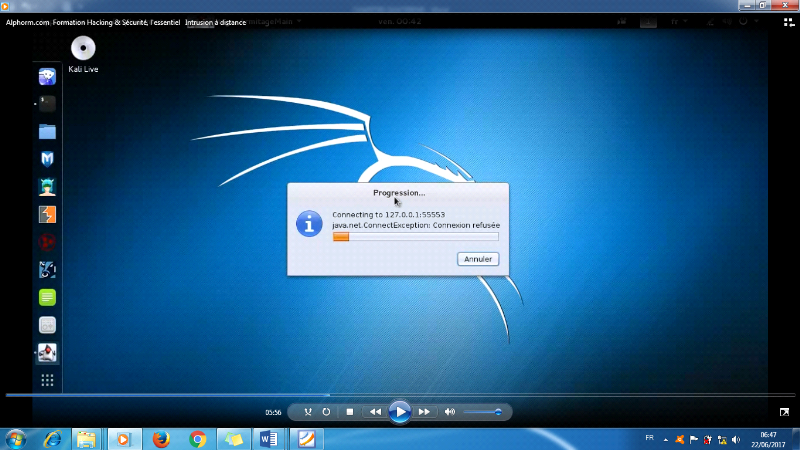
Task: Skip forward with the next button
Action: 424,412
